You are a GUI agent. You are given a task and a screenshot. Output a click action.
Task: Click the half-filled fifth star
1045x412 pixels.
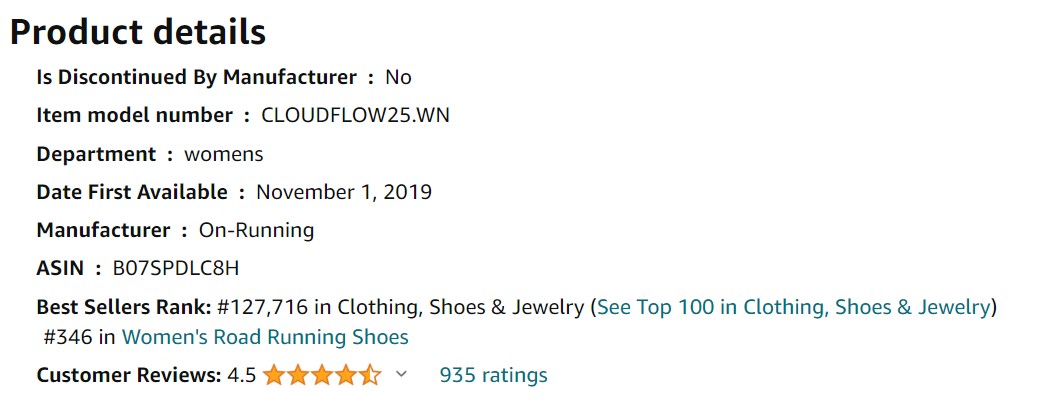point(370,376)
